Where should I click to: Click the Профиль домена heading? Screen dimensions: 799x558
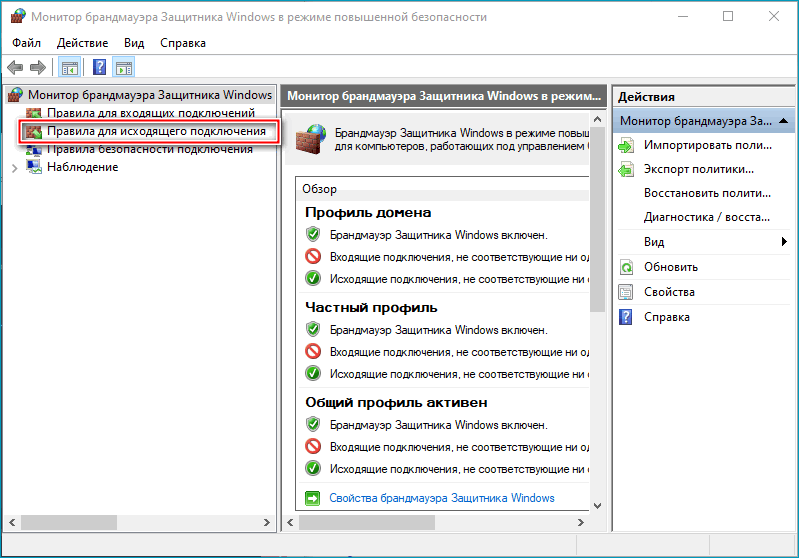368,212
